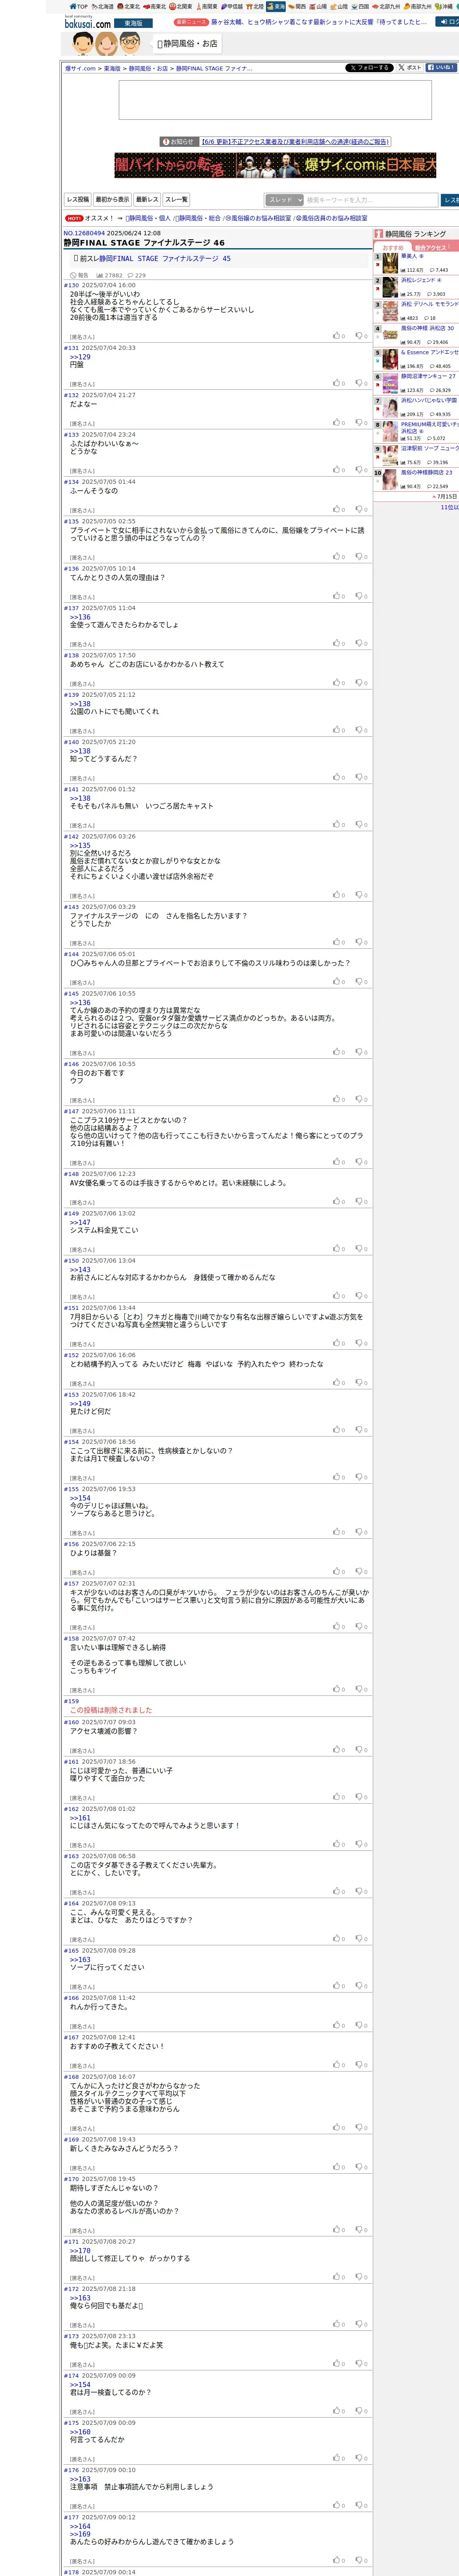Open rank 1 華美人 thumbnail
The image size is (459, 2576).
[x=391, y=263]
